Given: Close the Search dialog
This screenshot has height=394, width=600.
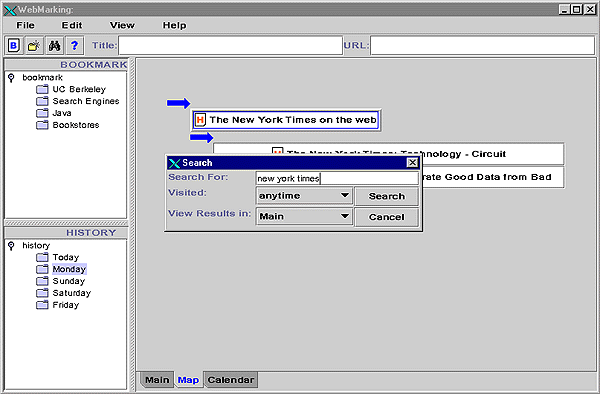Looking at the screenshot, I should coord(412,163).
